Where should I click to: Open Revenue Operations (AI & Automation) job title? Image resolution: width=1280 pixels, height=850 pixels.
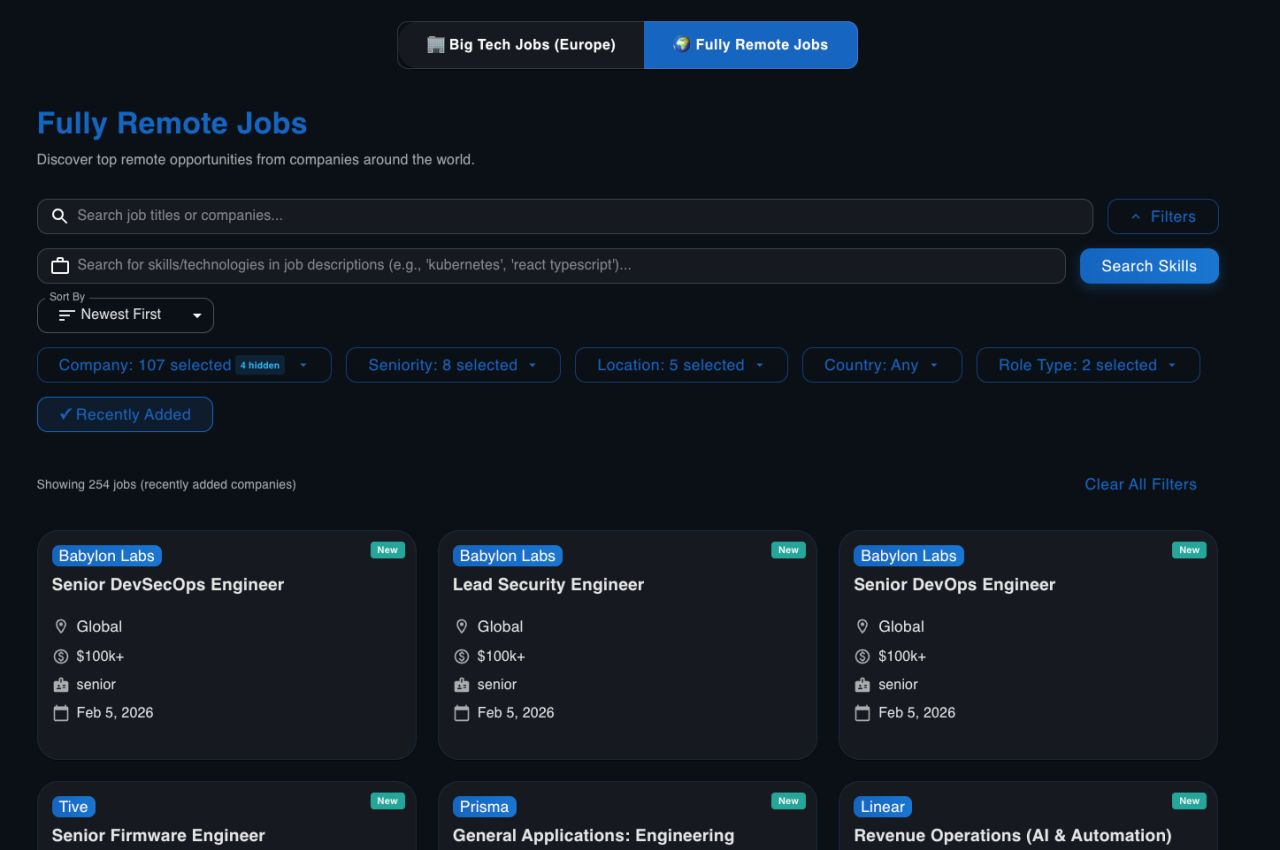[1013, 835]
